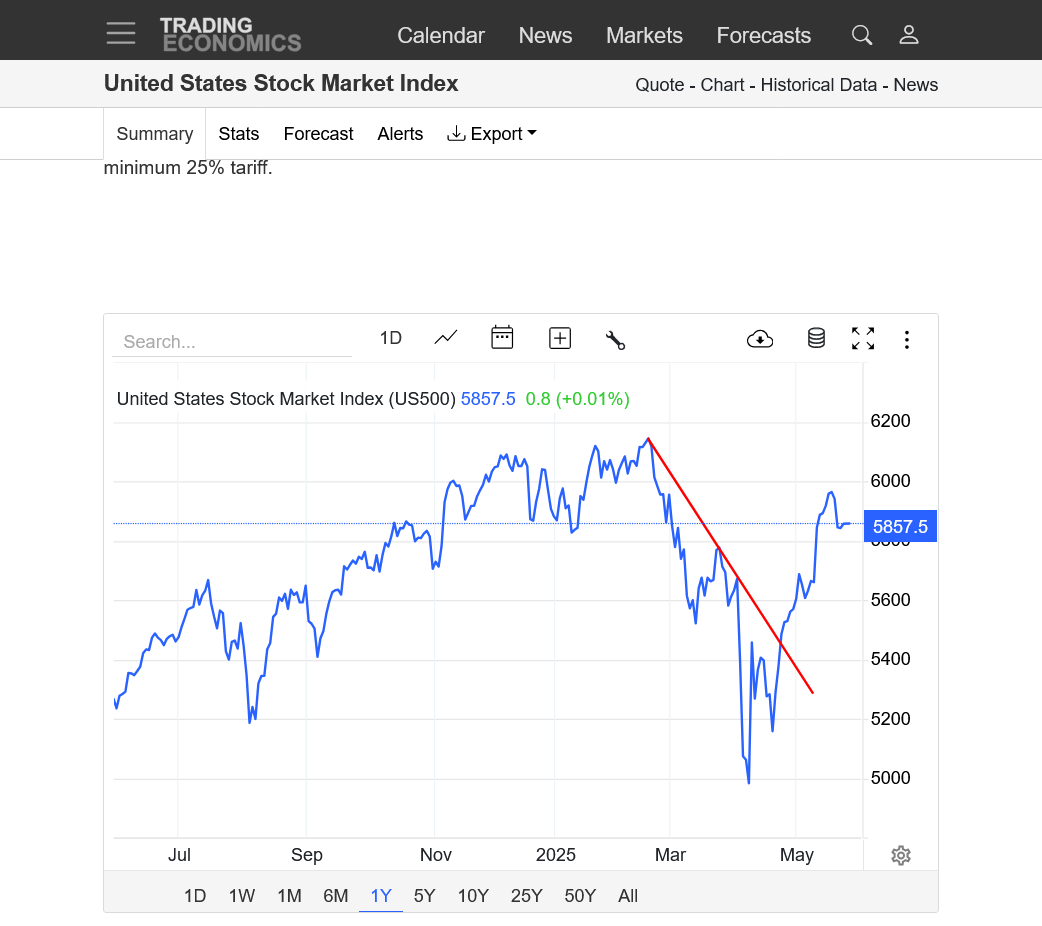Open the chart calendar date picker
Screen dimensions: 1042x926
tap(502, 338)
